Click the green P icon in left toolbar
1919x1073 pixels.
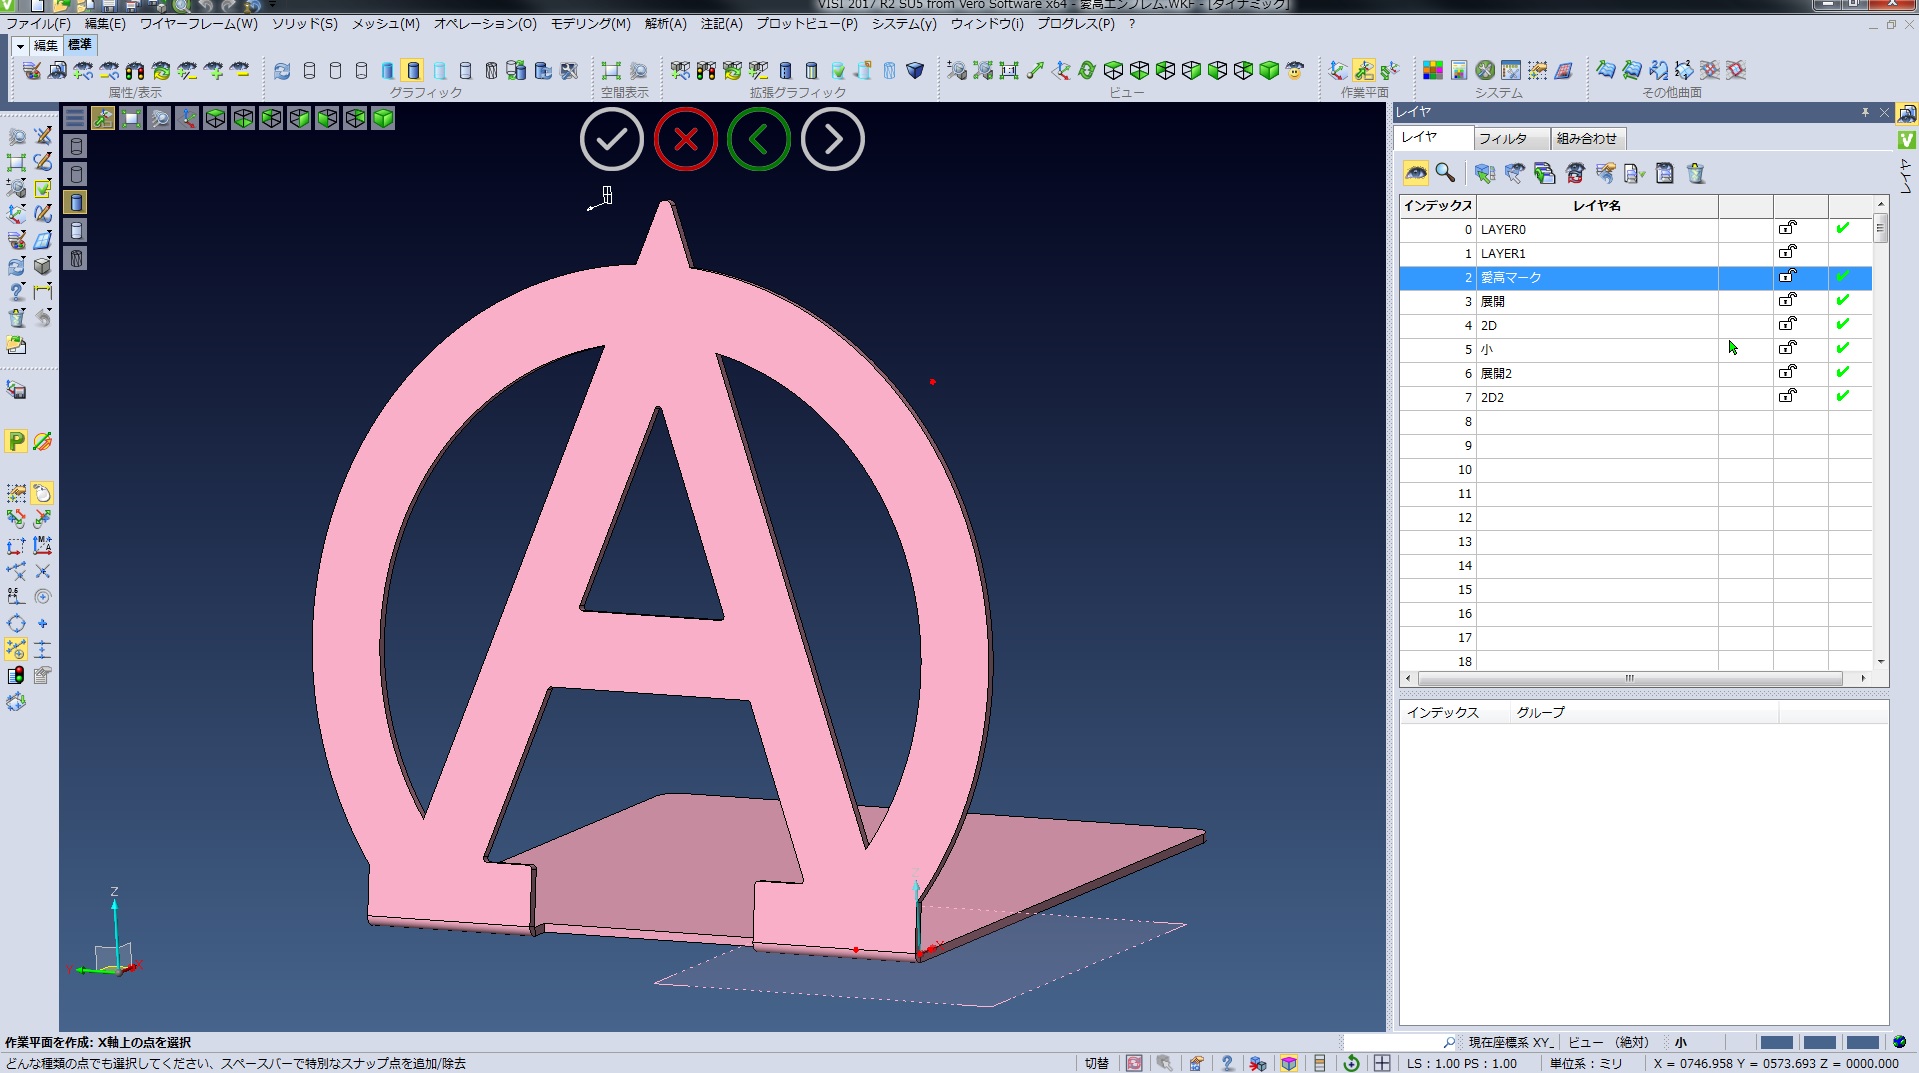pos(16,441)
